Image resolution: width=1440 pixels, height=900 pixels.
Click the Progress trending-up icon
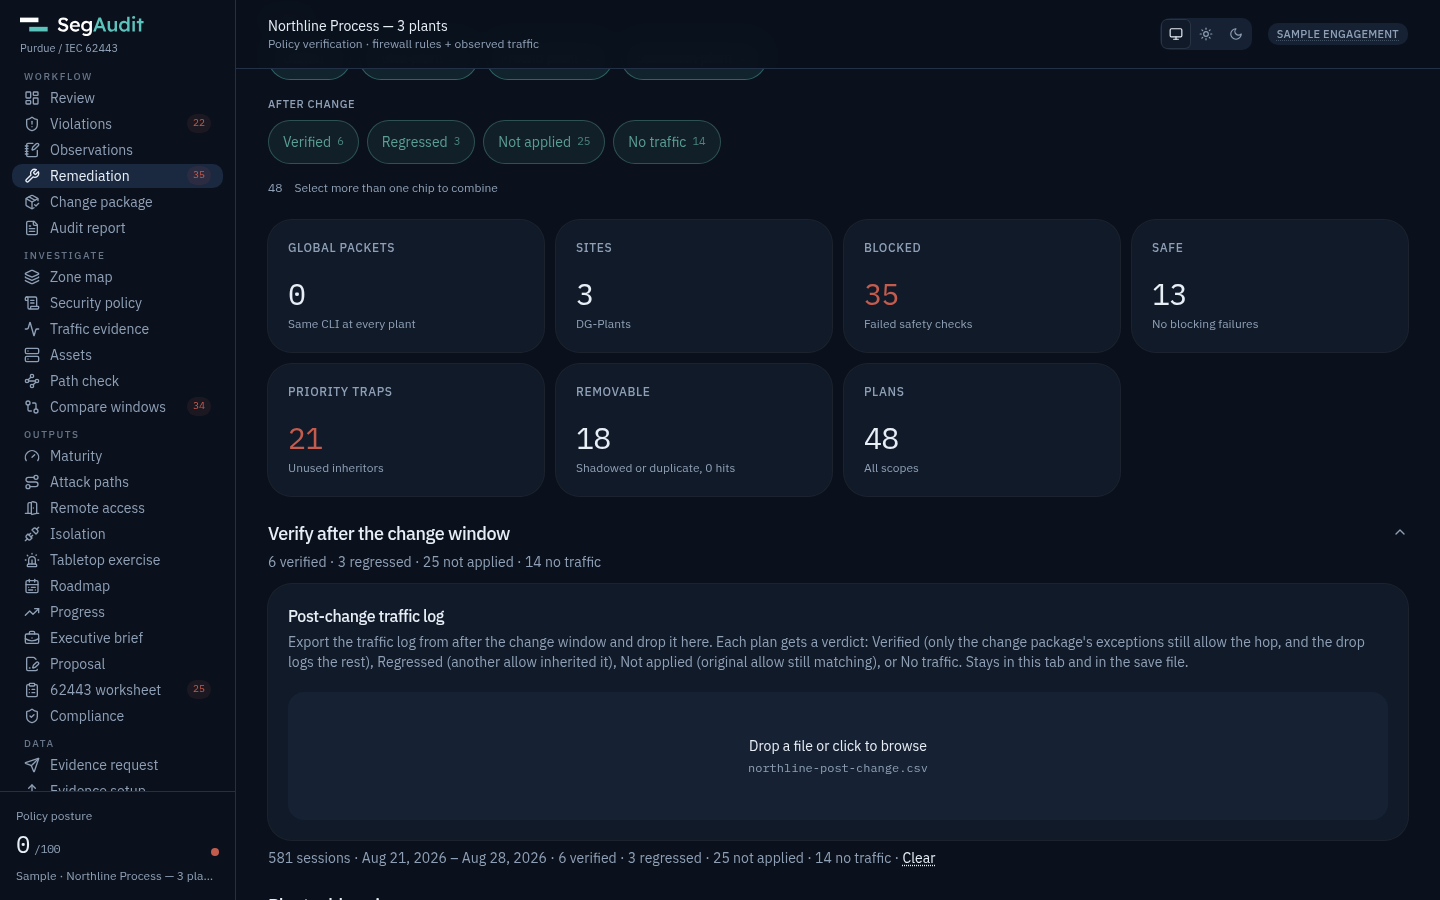click(x=32, y=612)
